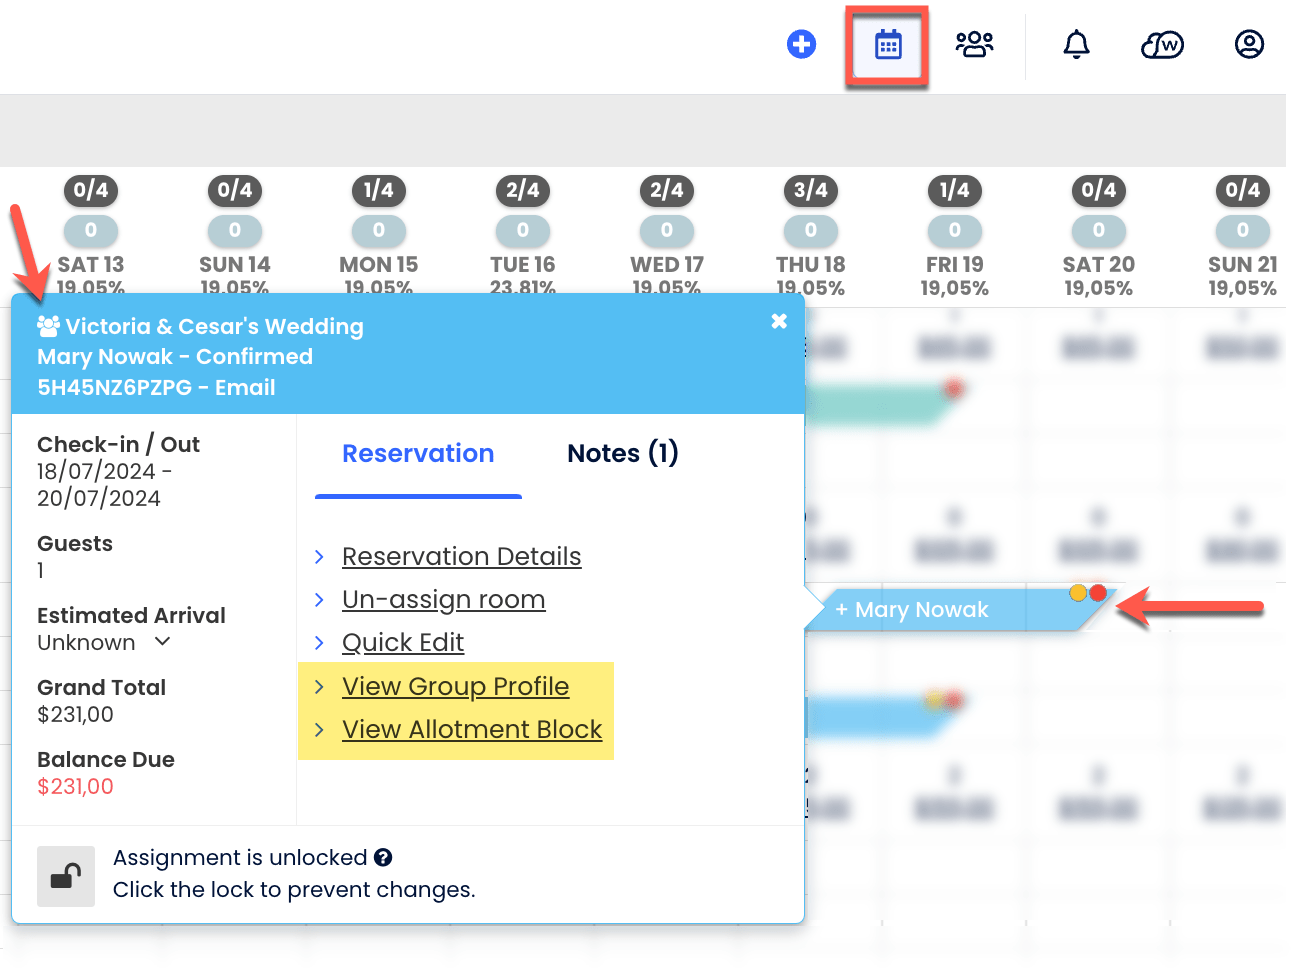This screenshot has width=1300, height=968.
Task: Open the calendar view icon
Action: 886,44
